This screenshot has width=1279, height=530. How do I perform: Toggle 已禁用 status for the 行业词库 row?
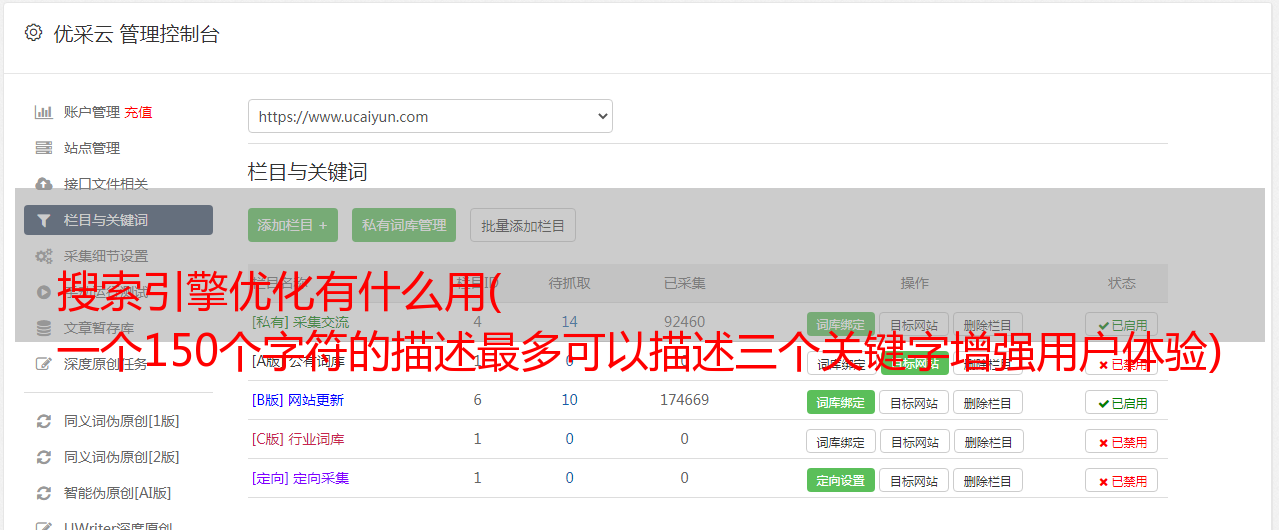pos(1122,441)
